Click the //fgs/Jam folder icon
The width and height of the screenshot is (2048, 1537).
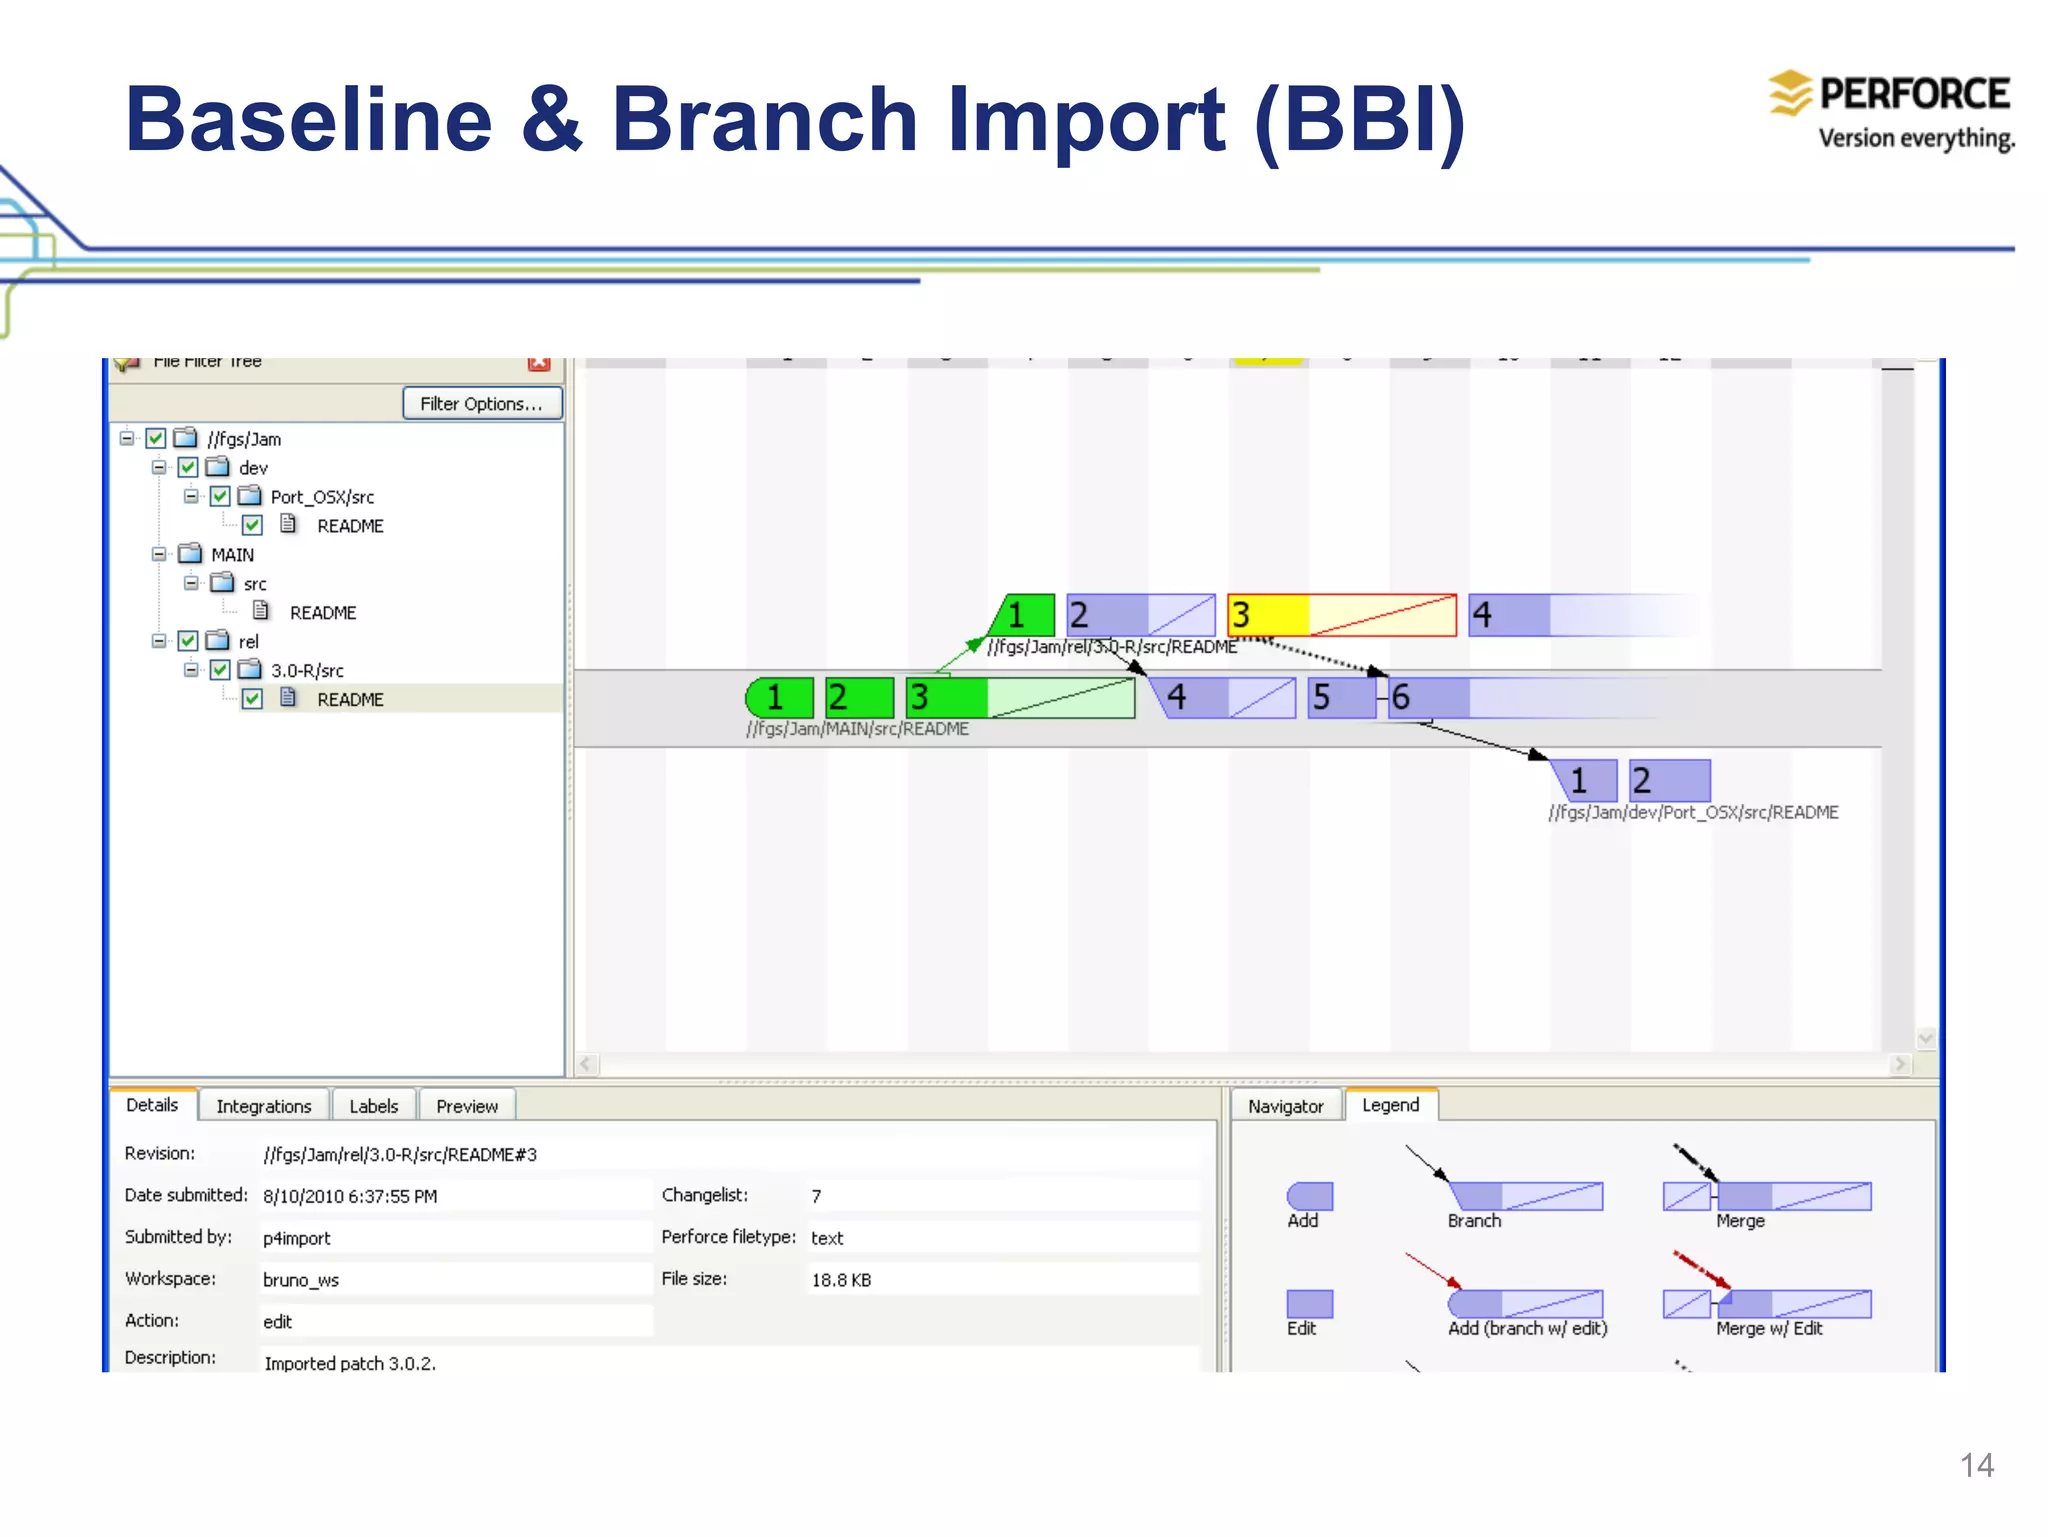point(186,438)
